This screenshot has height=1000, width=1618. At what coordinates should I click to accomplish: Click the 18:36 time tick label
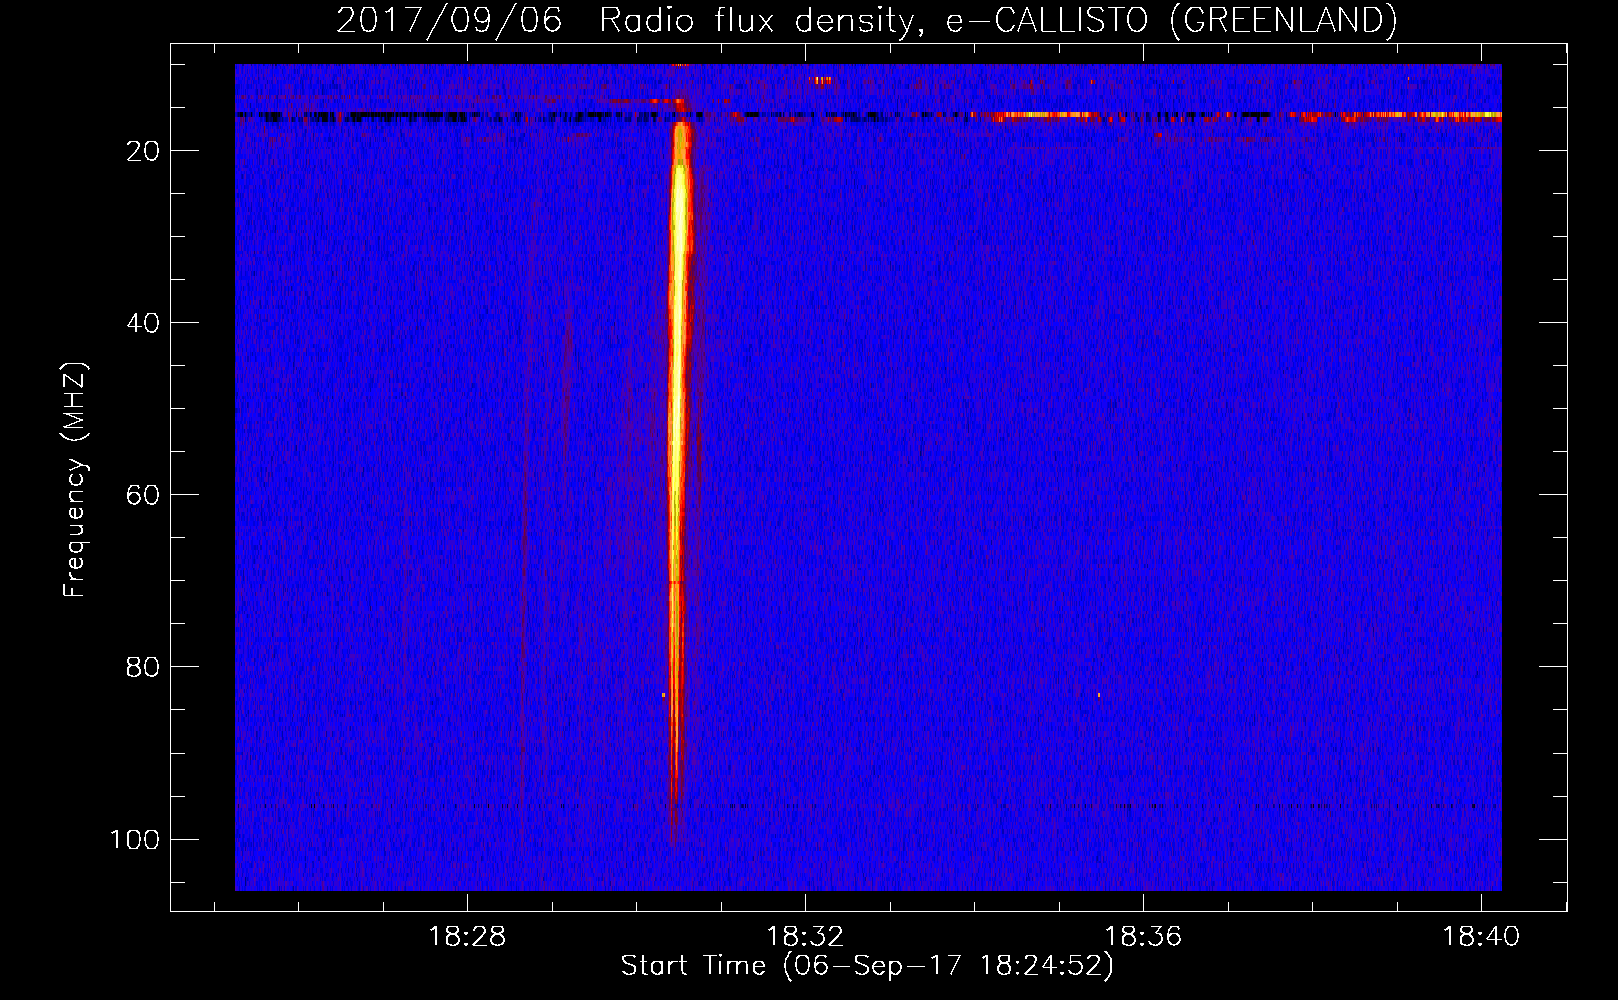coord(1143,936)
